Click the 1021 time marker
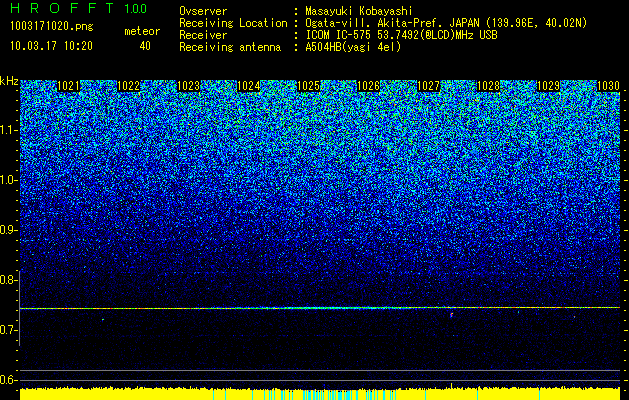 tap(69, 86)
